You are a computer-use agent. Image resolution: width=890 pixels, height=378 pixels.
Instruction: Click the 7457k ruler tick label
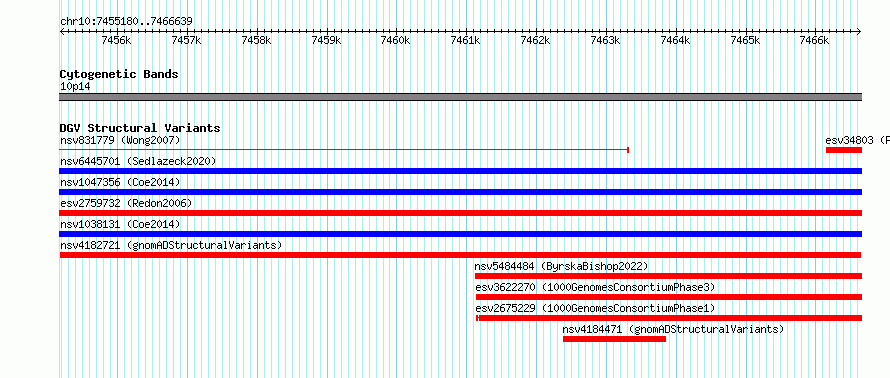click(x=186, y=40)
